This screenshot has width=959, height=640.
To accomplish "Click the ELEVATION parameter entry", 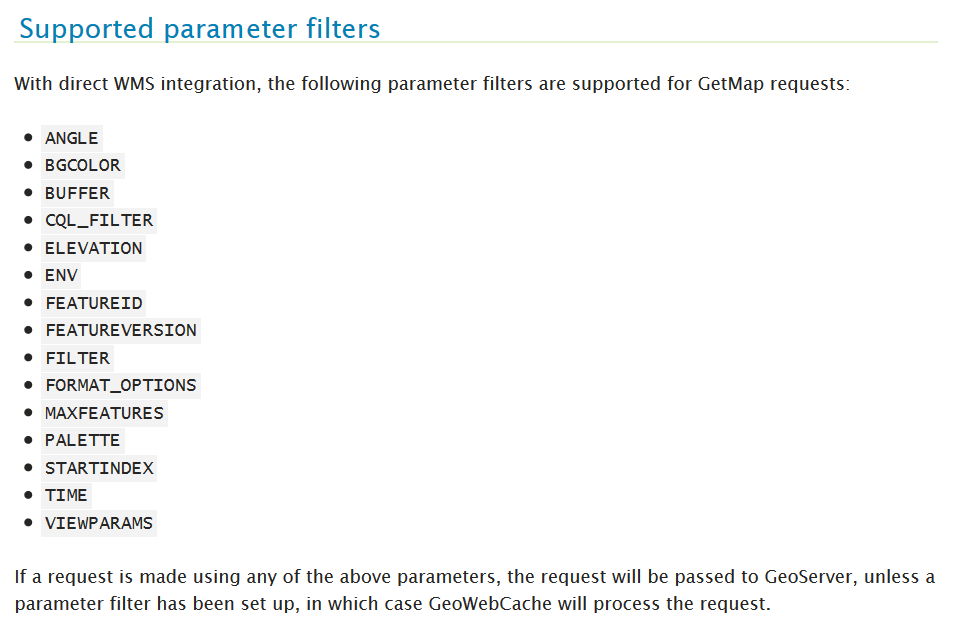I will click(x=94, y=248).
